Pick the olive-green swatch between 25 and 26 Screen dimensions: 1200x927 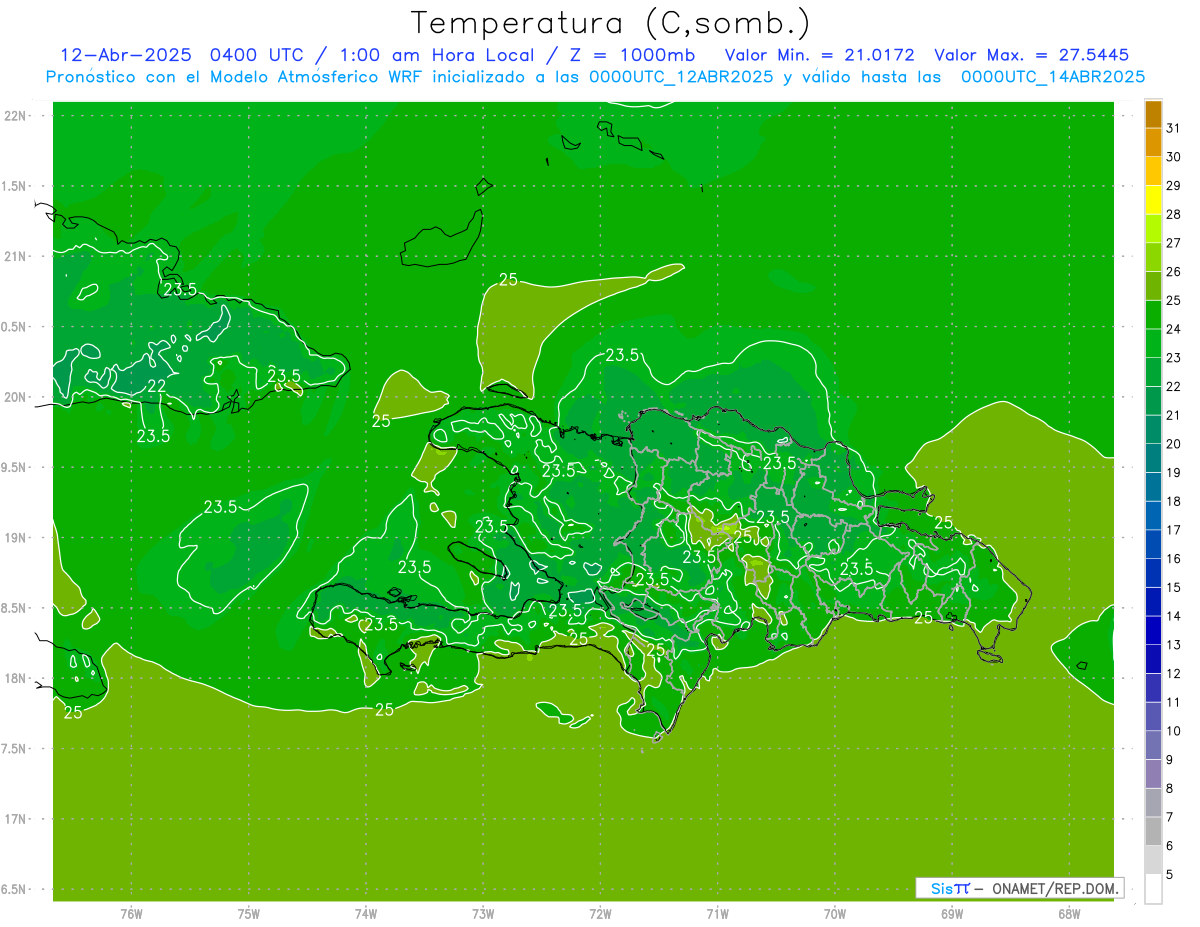point(1153,286)
